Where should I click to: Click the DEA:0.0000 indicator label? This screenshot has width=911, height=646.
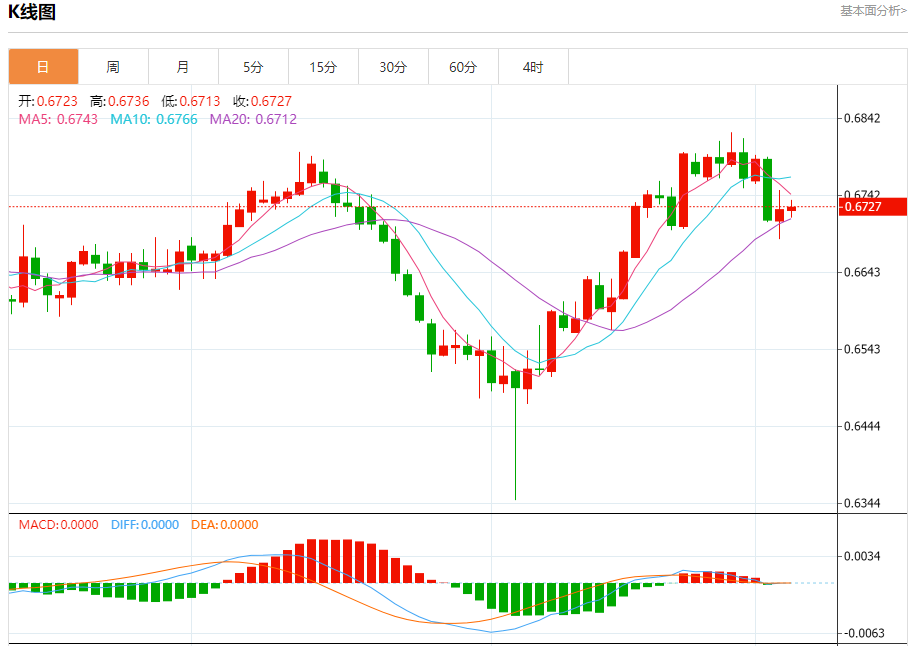pos(225,525)
